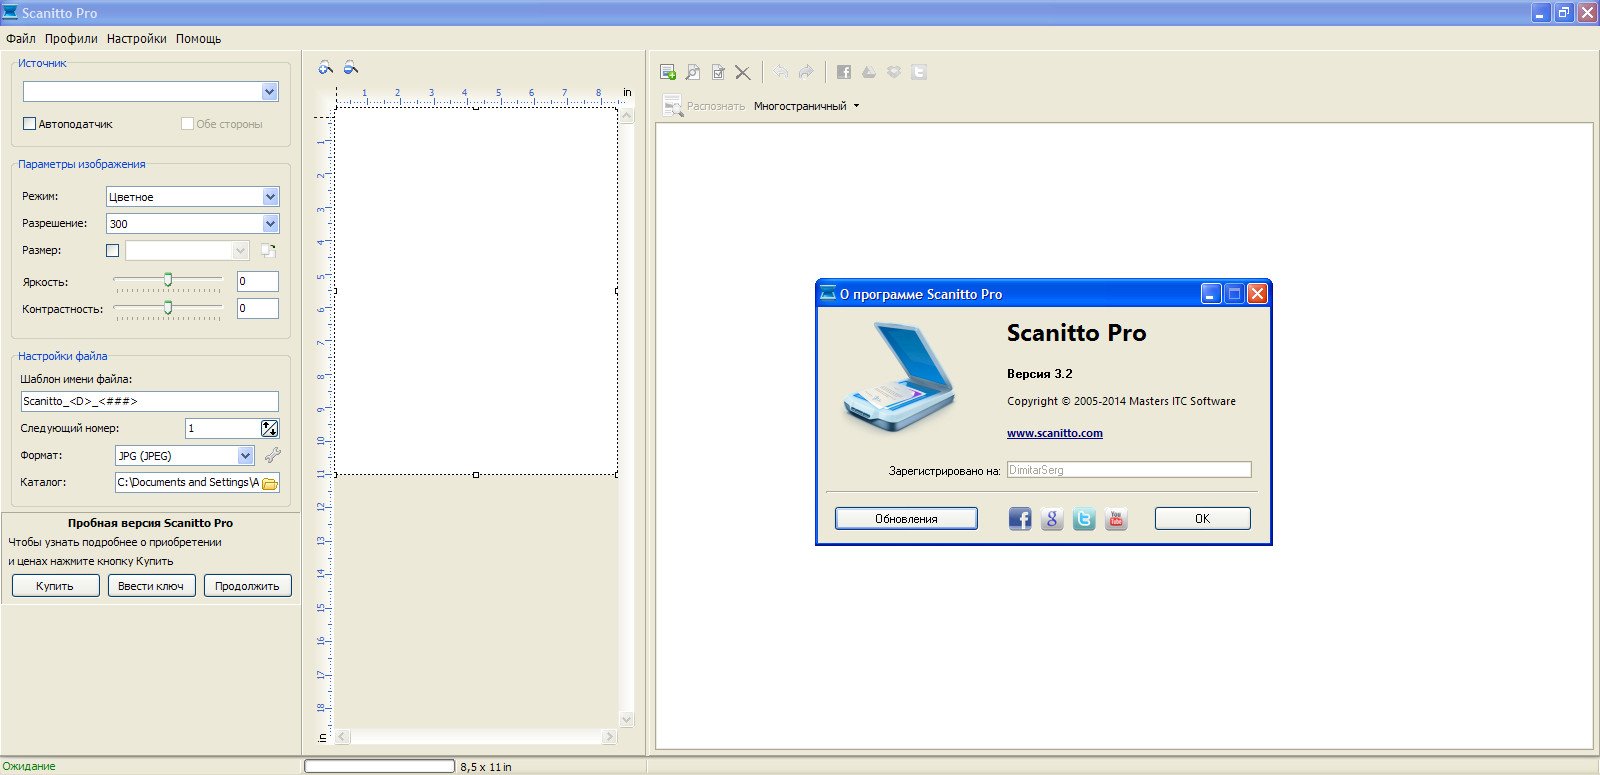Viewport: 1600px width, 775px height.
Task: Open the www.scanitto.com link
Action: pyautogui.click(x=1055, y=433)
